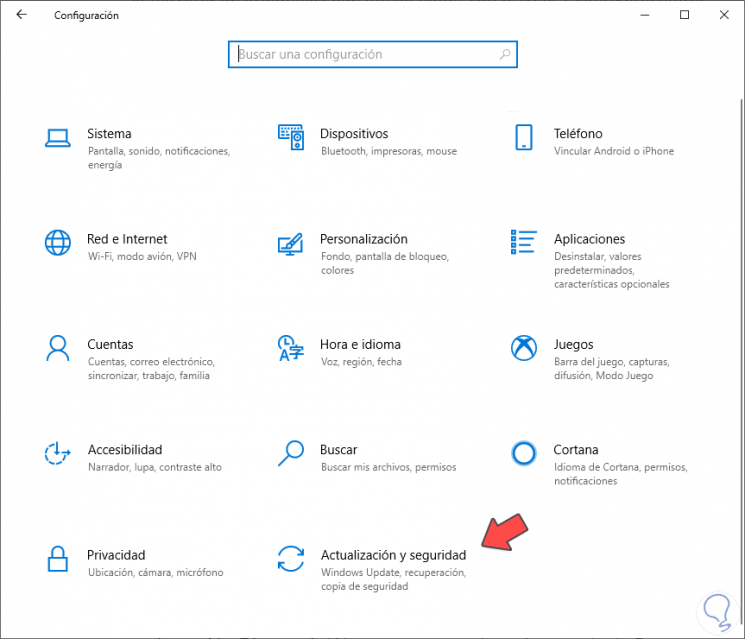The height and width of the screenshot is (639, 745).
Task: Open the Aplicaciones list icon
Action: tap(524, 242)
